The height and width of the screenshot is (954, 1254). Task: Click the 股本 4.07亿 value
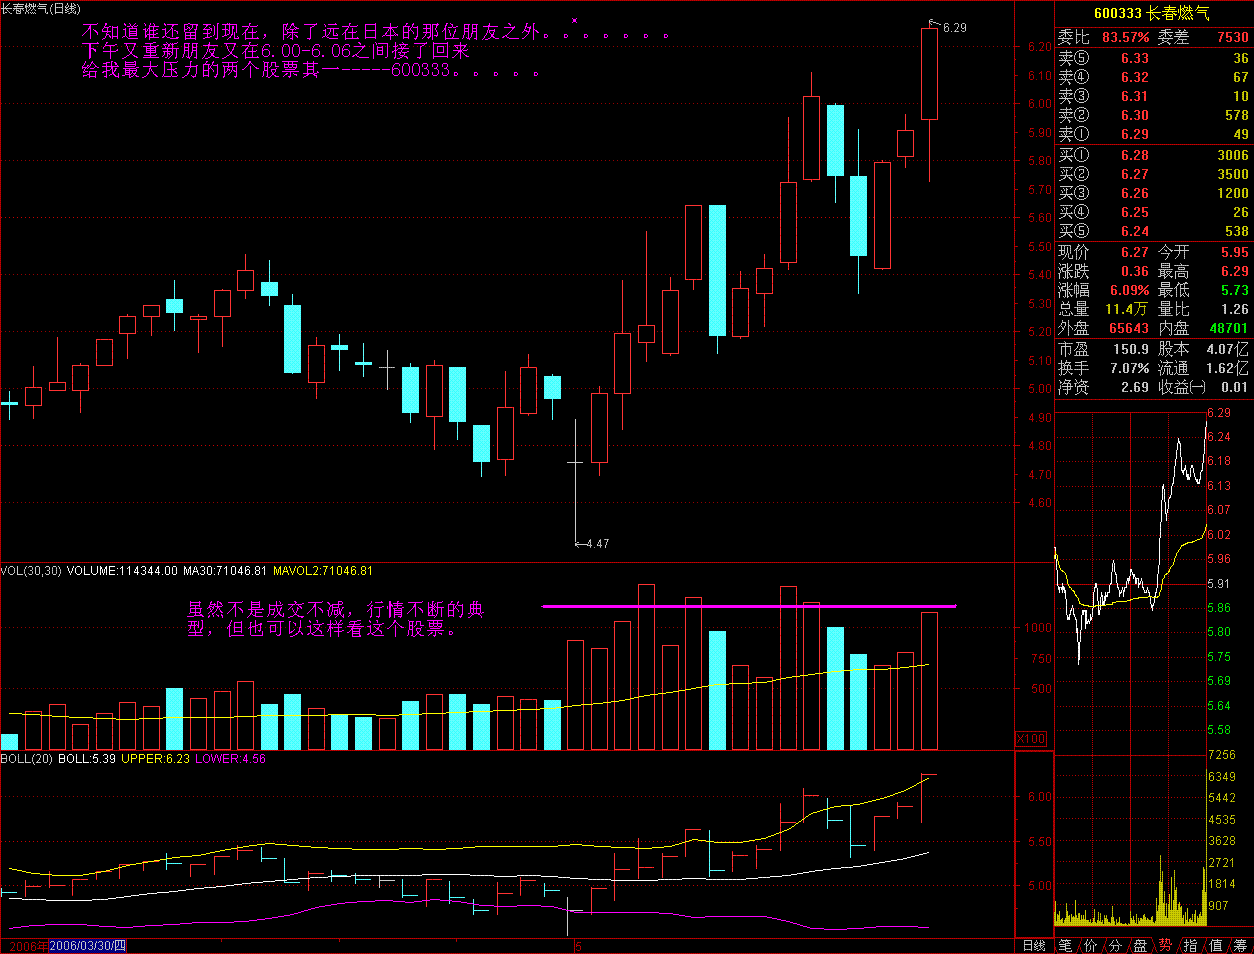click(1227, 349)
